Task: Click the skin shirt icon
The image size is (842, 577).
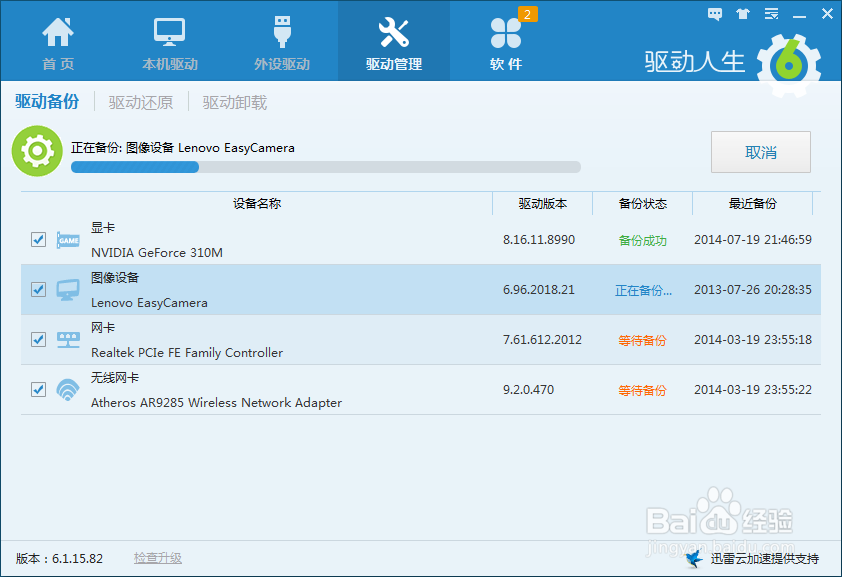Action: pyautogui.click(x=743, y=14)
